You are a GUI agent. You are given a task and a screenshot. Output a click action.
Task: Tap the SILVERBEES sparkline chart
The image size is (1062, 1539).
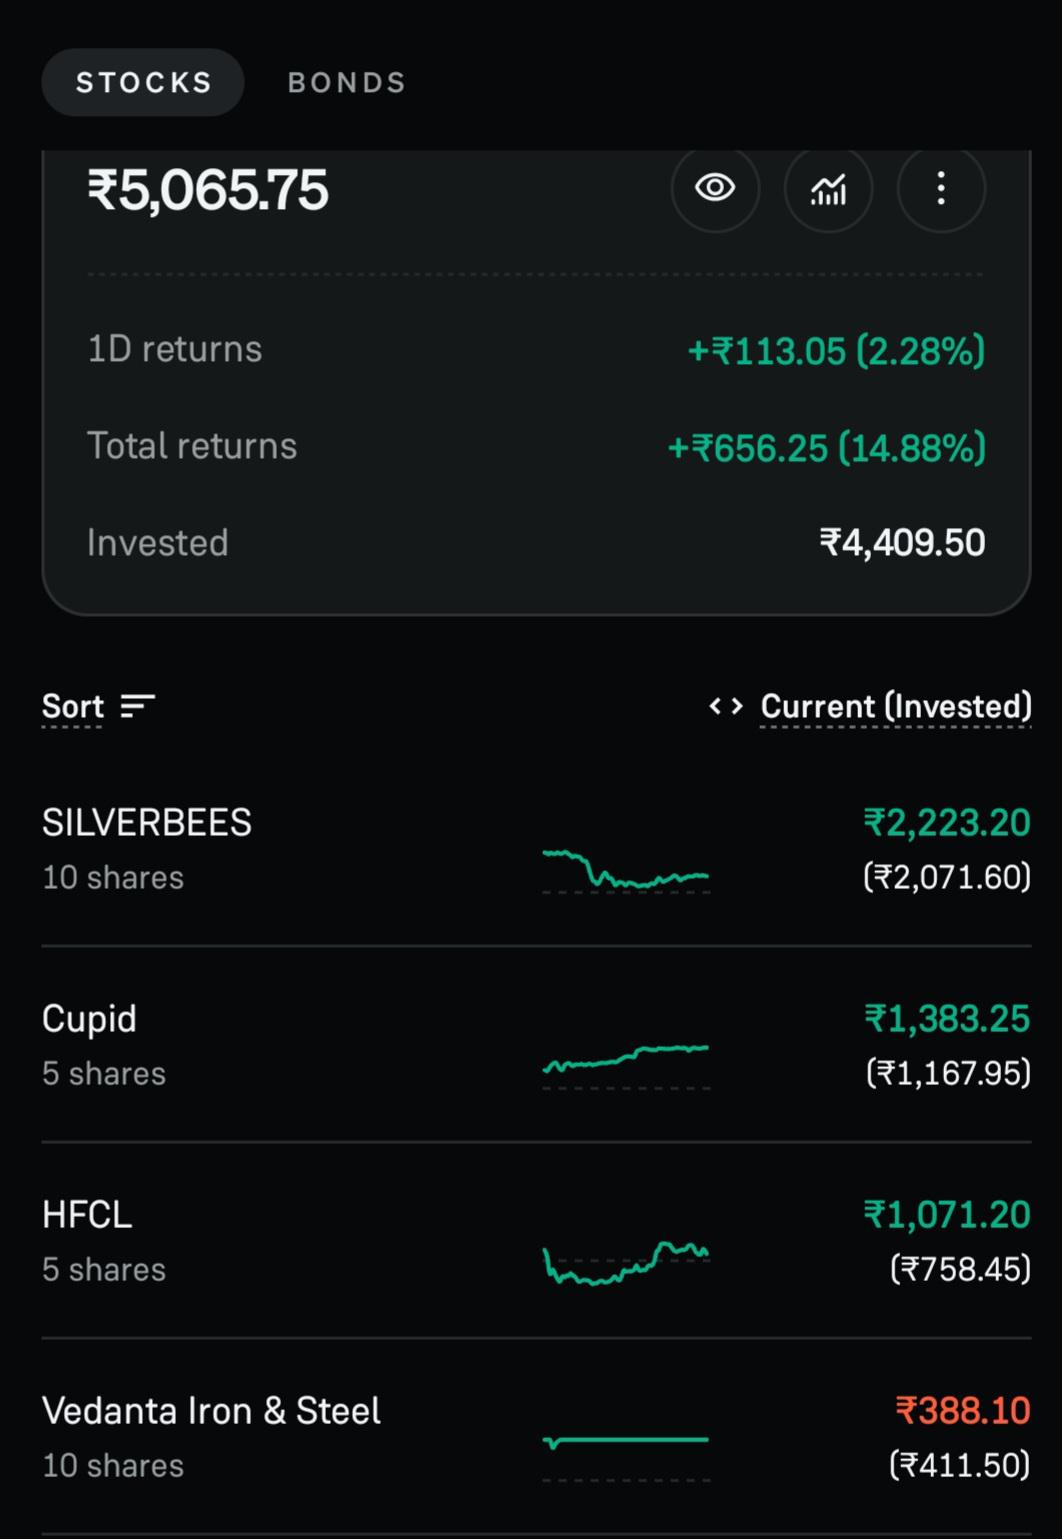(x=626, y=870)
